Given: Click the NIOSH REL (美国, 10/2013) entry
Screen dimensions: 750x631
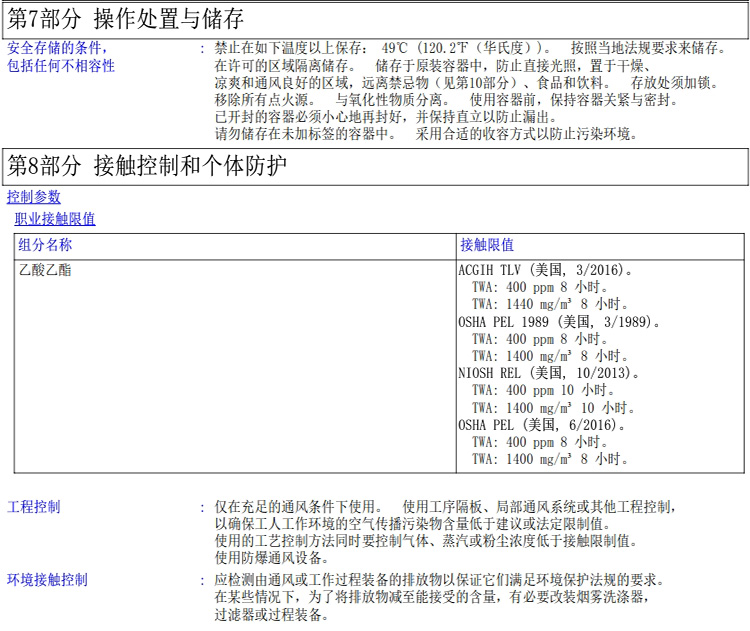Looking at the screenshot, I should (549, 373).
